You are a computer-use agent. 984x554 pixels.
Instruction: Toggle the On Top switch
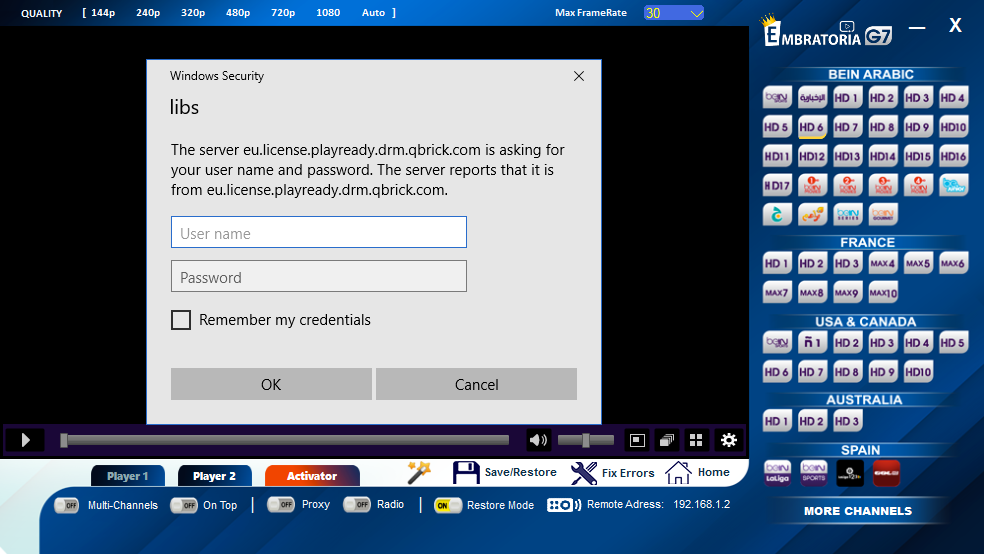coord(184,505)
